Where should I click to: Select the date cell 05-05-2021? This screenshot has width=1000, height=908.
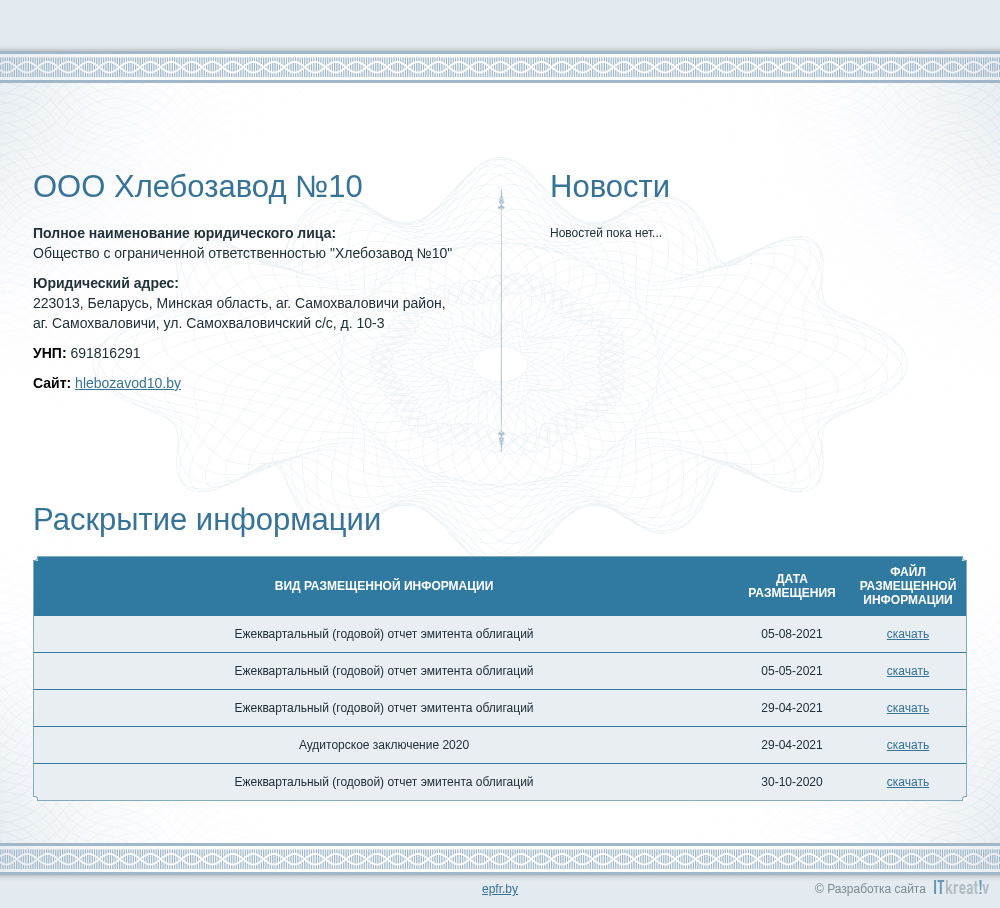tap(791, 671)
